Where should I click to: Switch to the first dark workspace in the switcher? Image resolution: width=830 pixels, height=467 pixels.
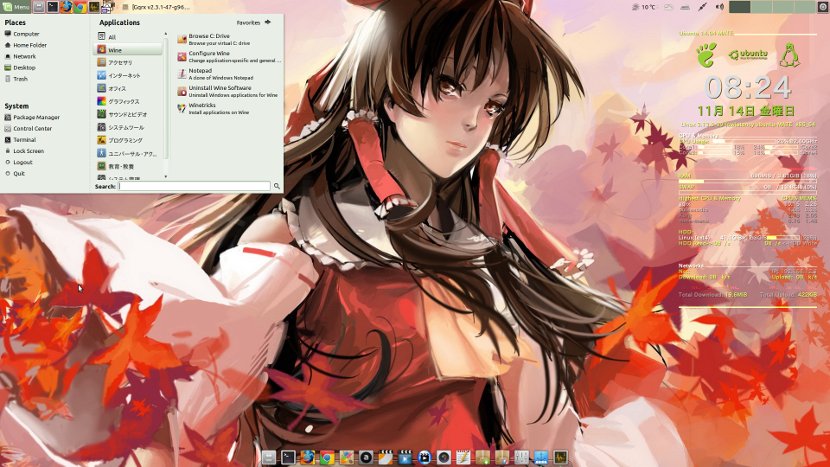(x=739, y=7)
